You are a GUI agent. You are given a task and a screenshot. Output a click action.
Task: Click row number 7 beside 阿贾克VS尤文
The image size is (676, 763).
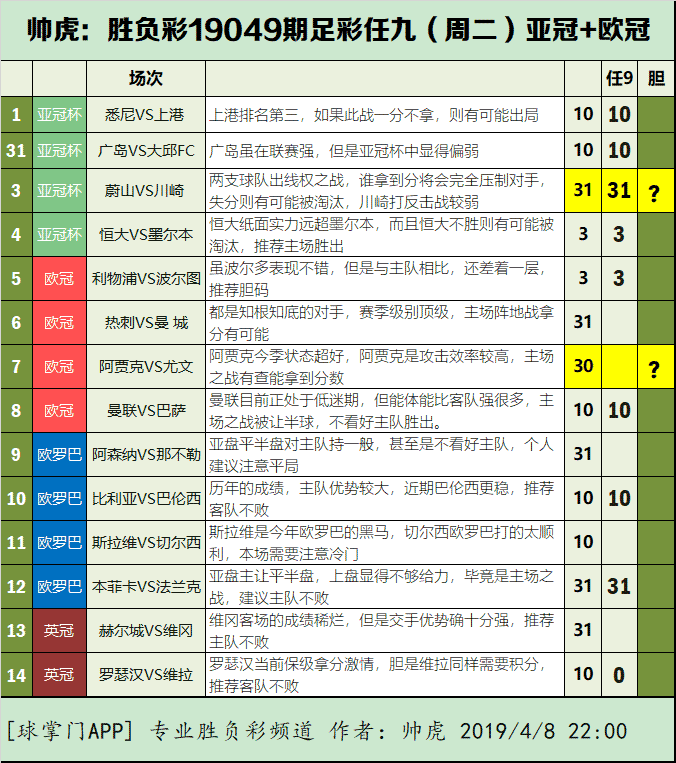pyautogui.click(x=16, y=366)
